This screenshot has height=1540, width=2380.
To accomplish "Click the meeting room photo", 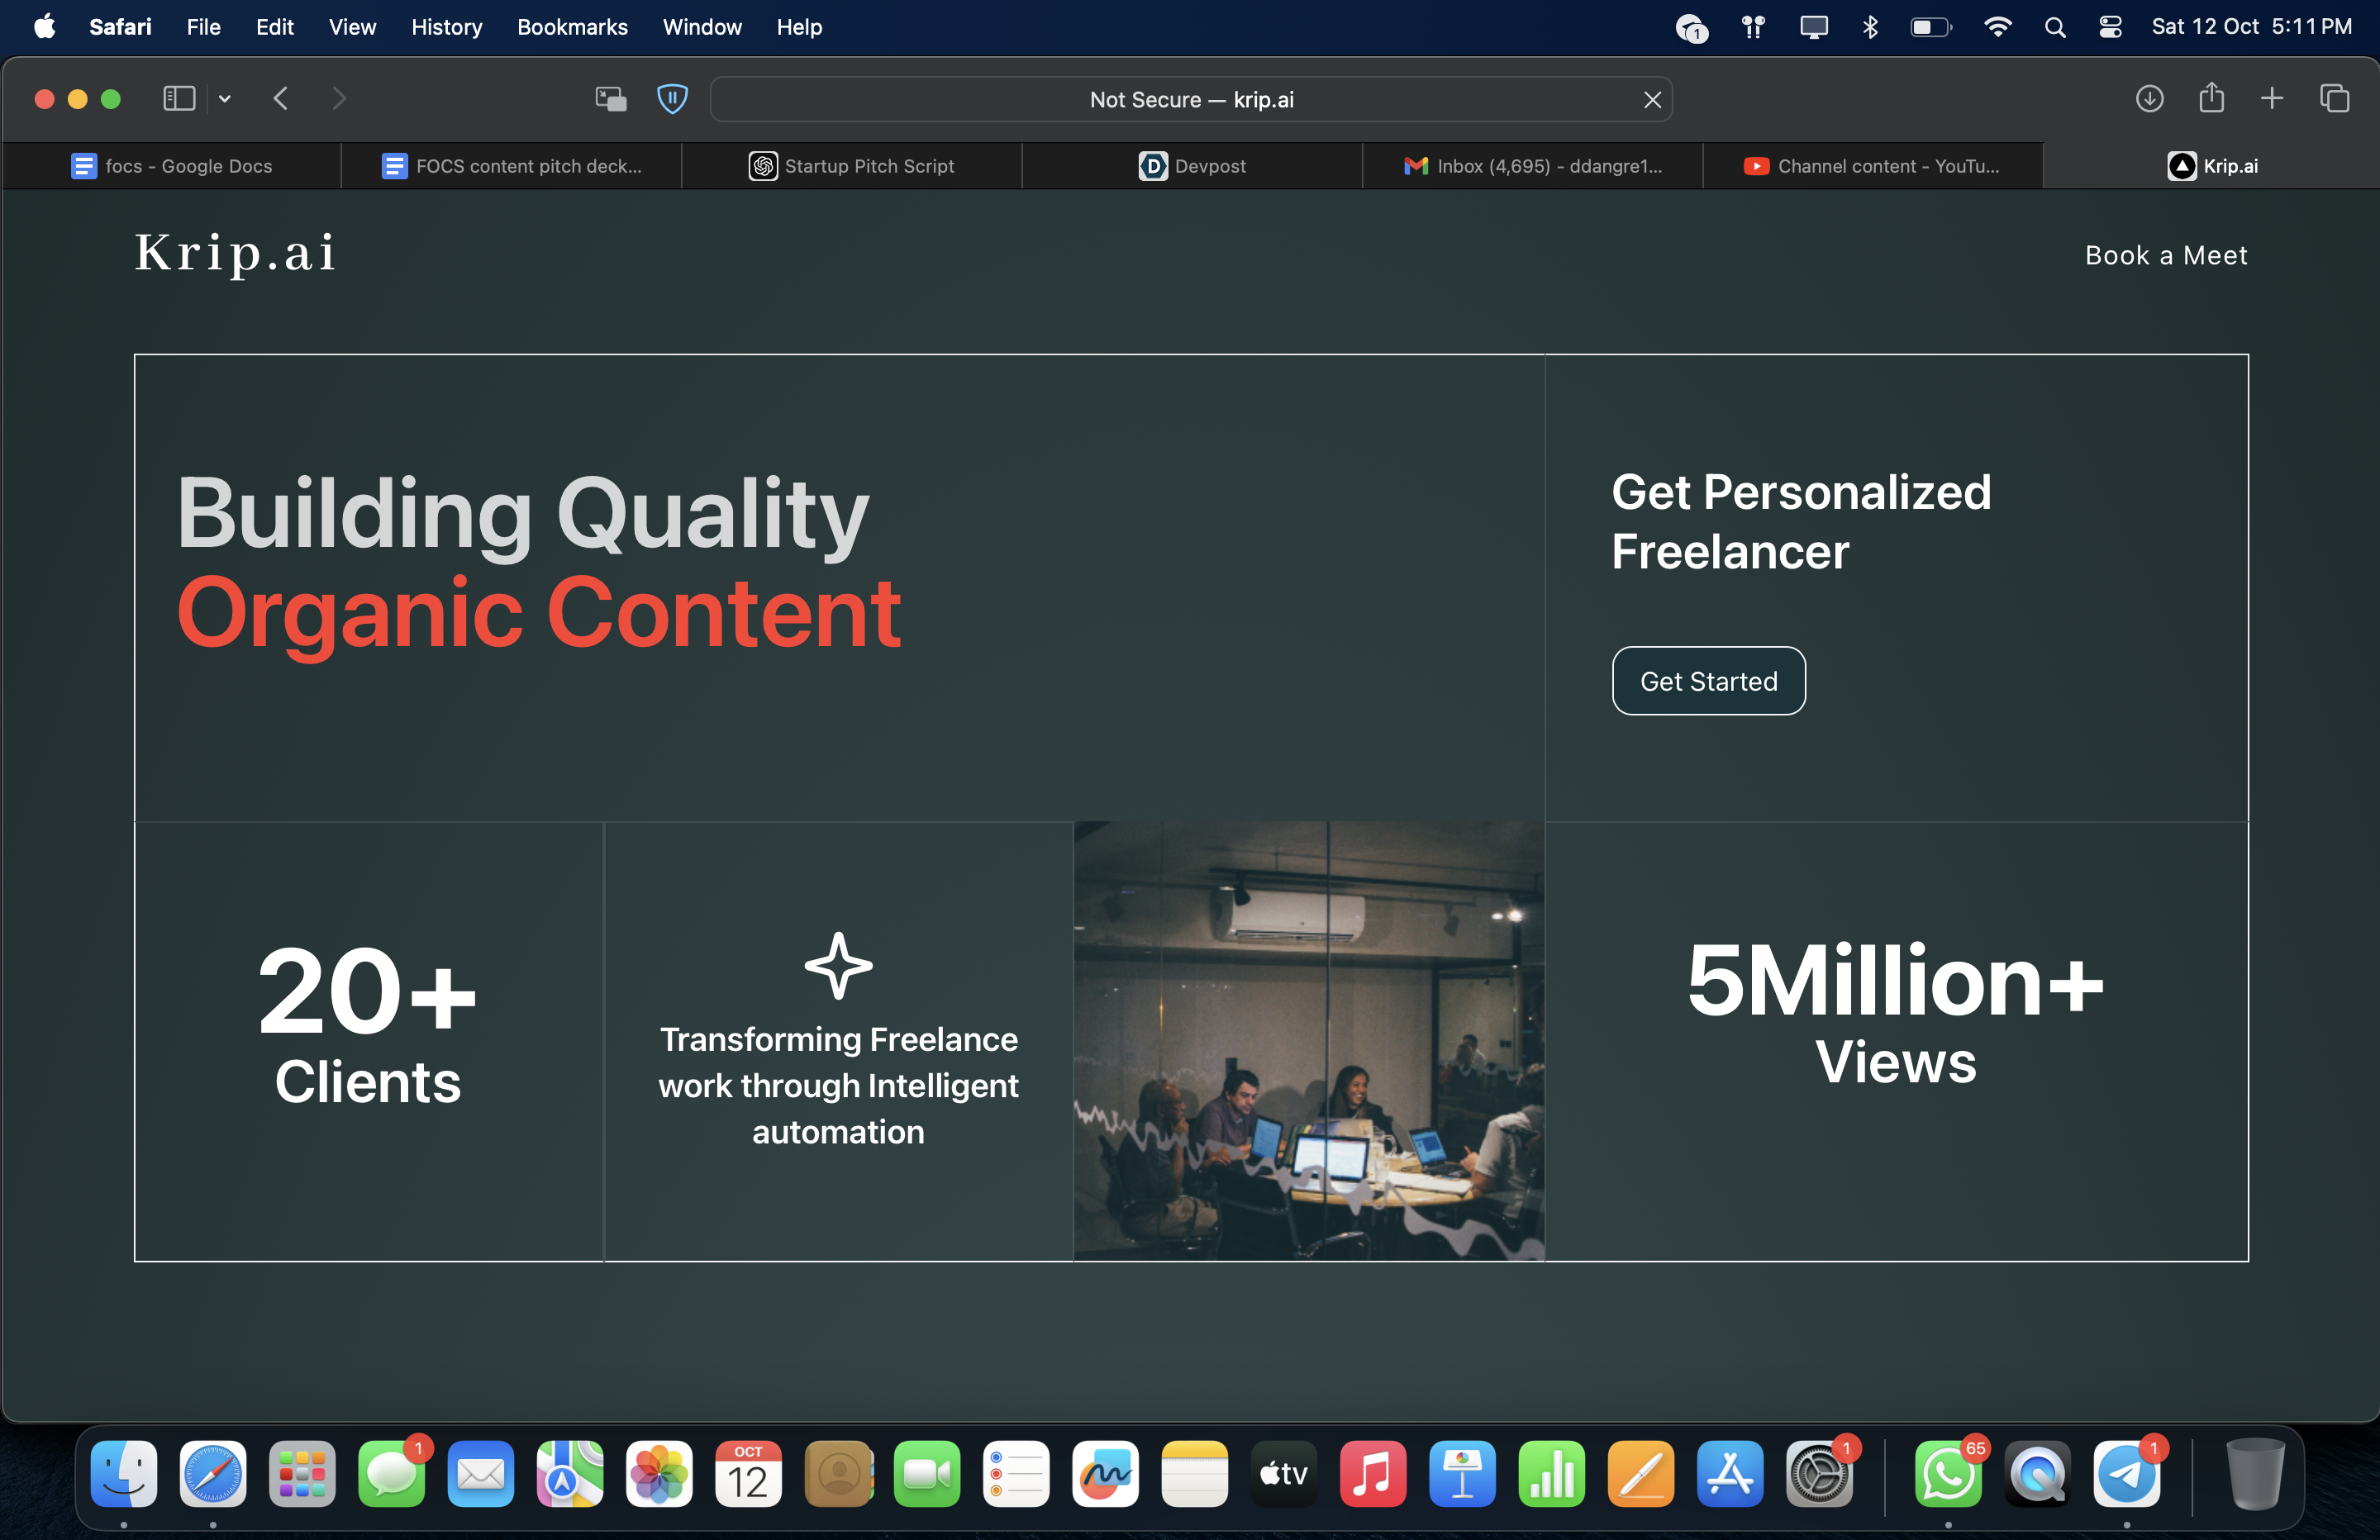I will pos(1308,1040).
